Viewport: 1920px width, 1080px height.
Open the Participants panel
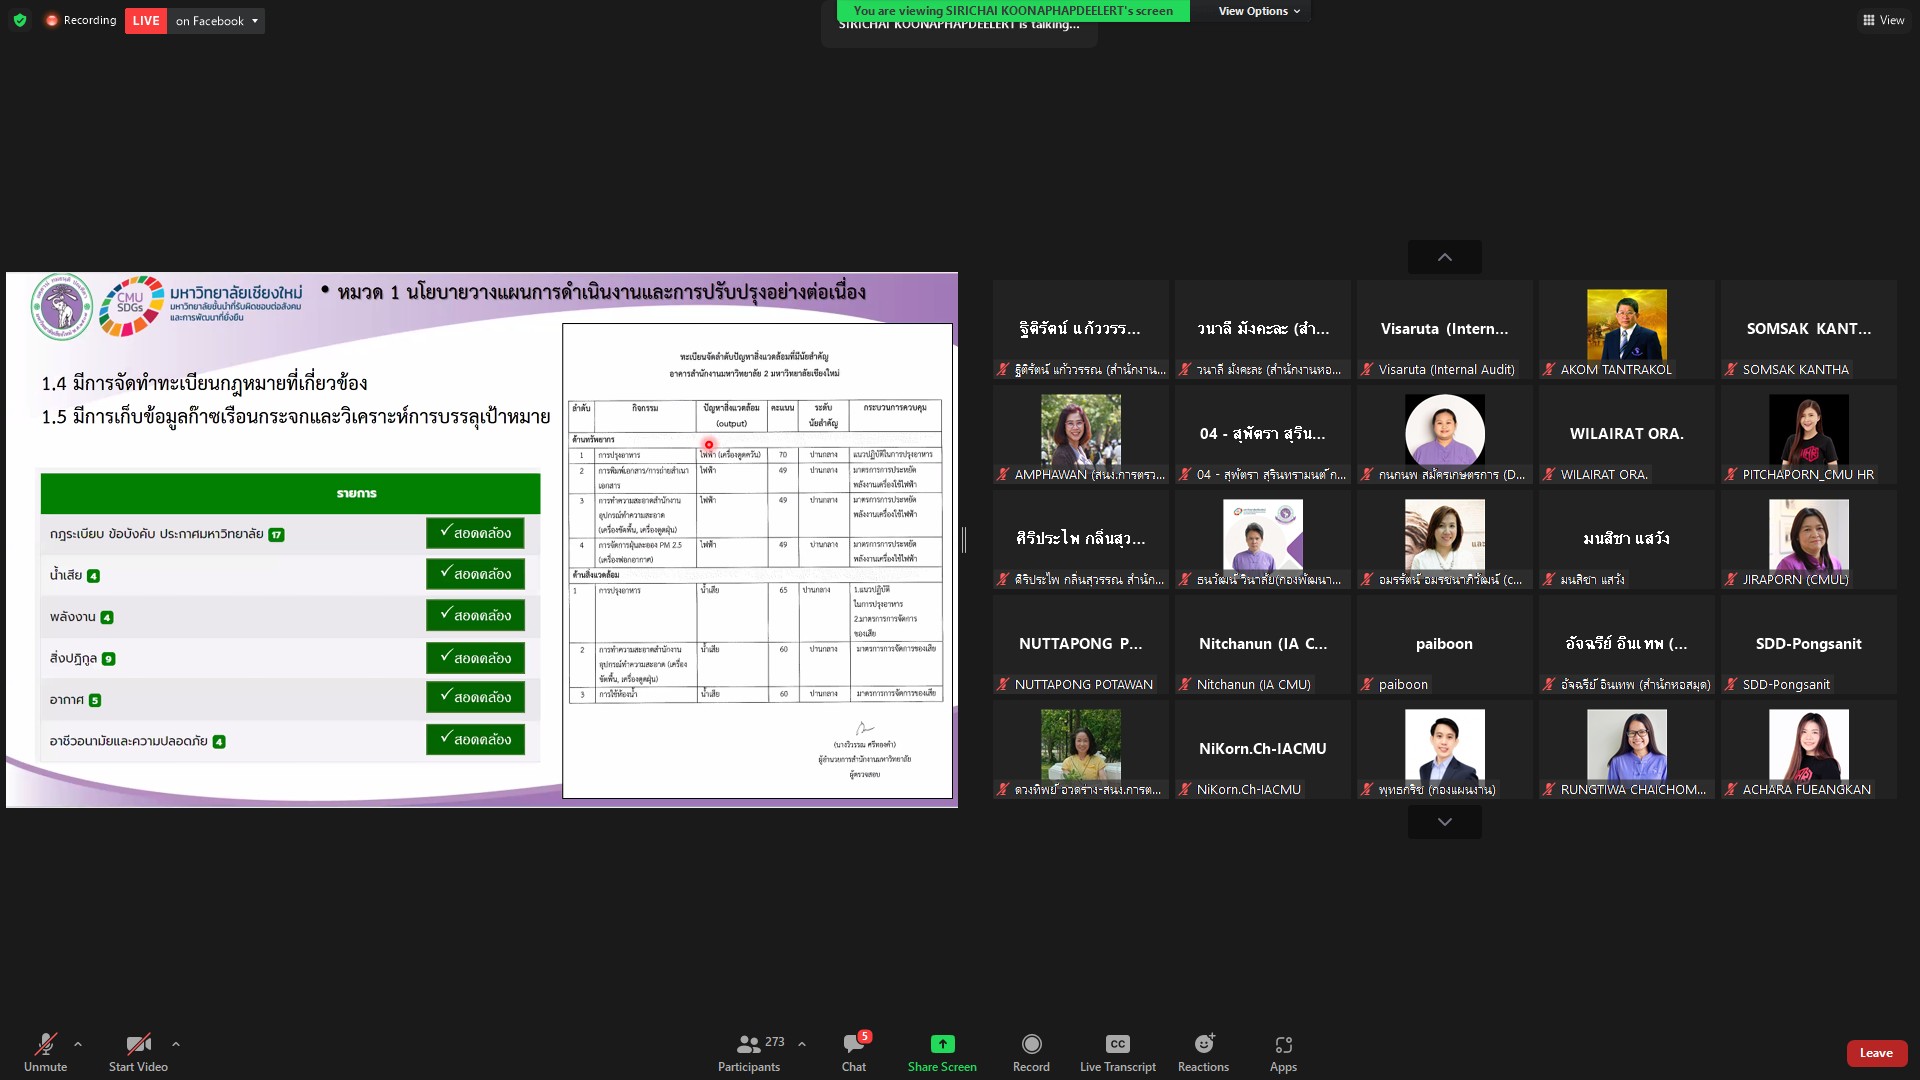point(749,1045)
